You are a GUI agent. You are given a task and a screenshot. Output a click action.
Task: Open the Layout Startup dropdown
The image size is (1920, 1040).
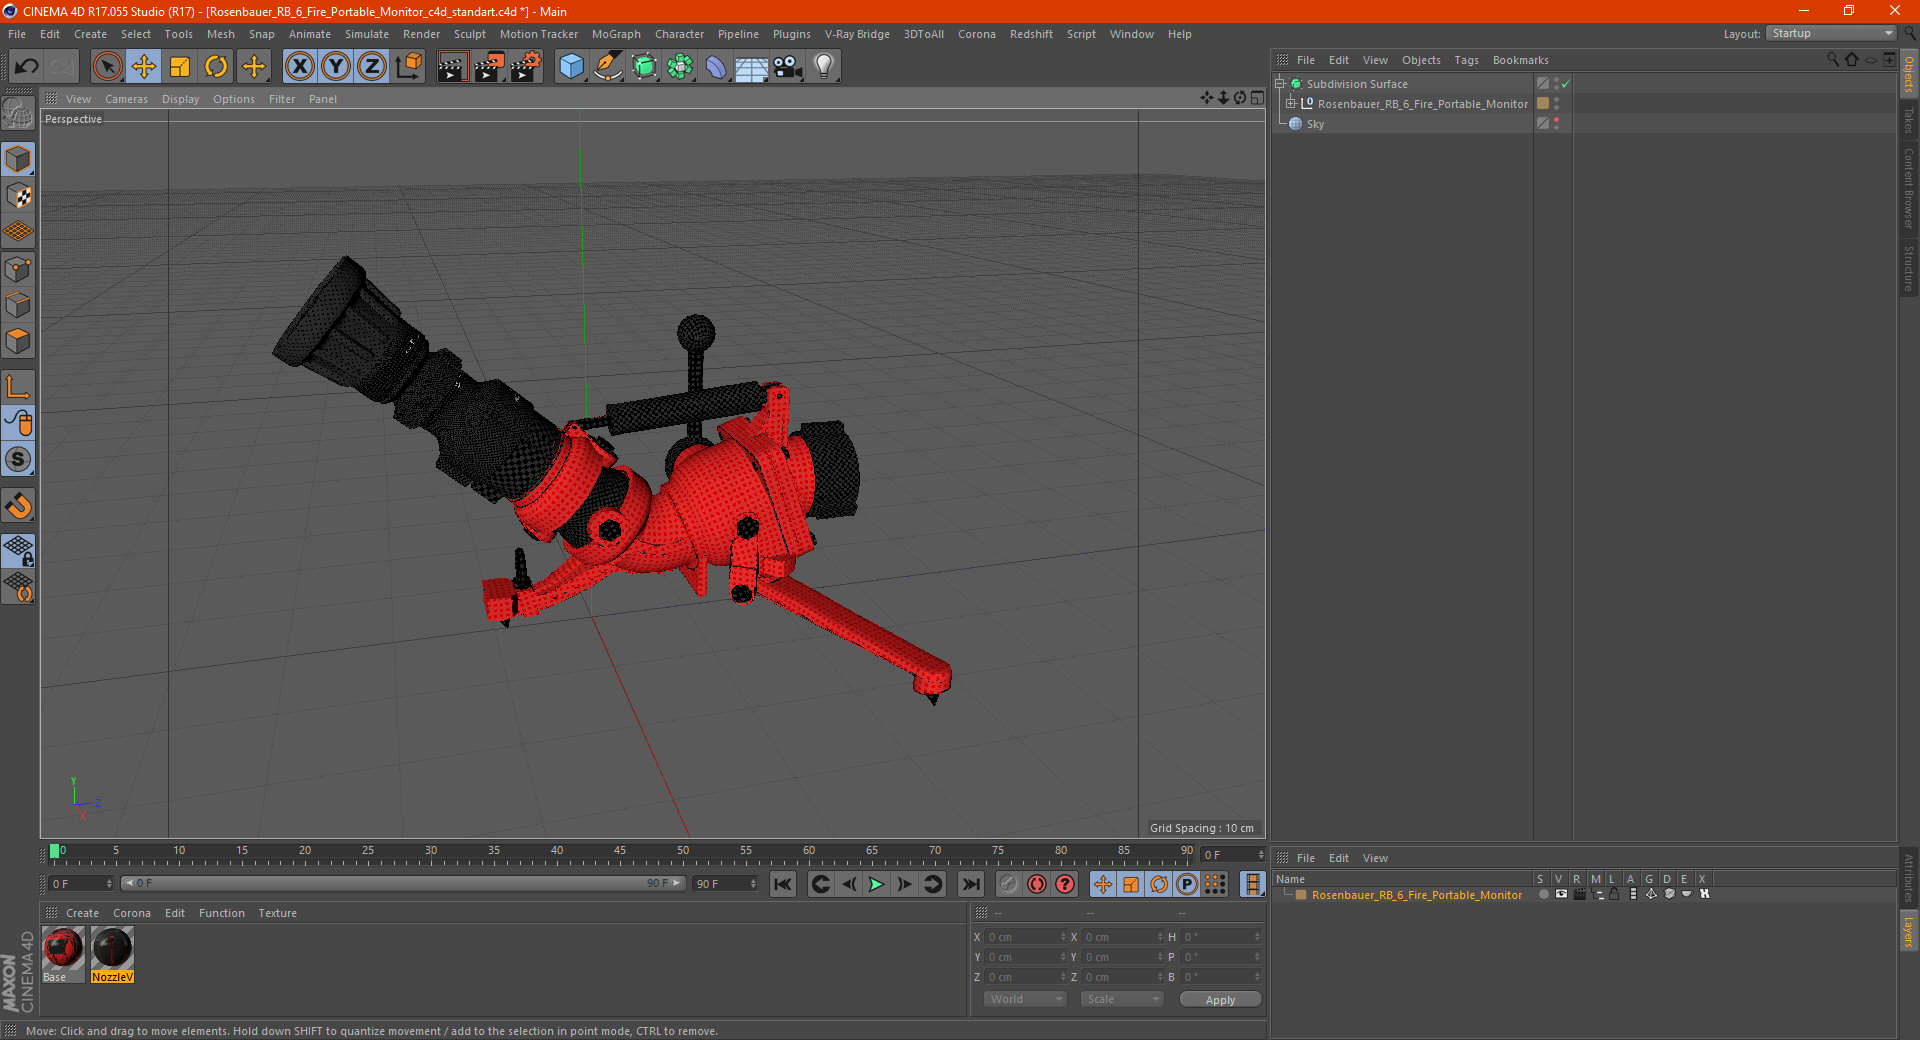tap(1832, 33)
